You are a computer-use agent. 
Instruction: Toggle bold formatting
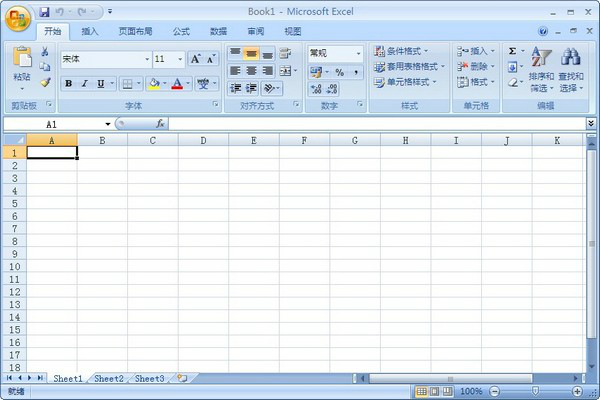point(68,83)
